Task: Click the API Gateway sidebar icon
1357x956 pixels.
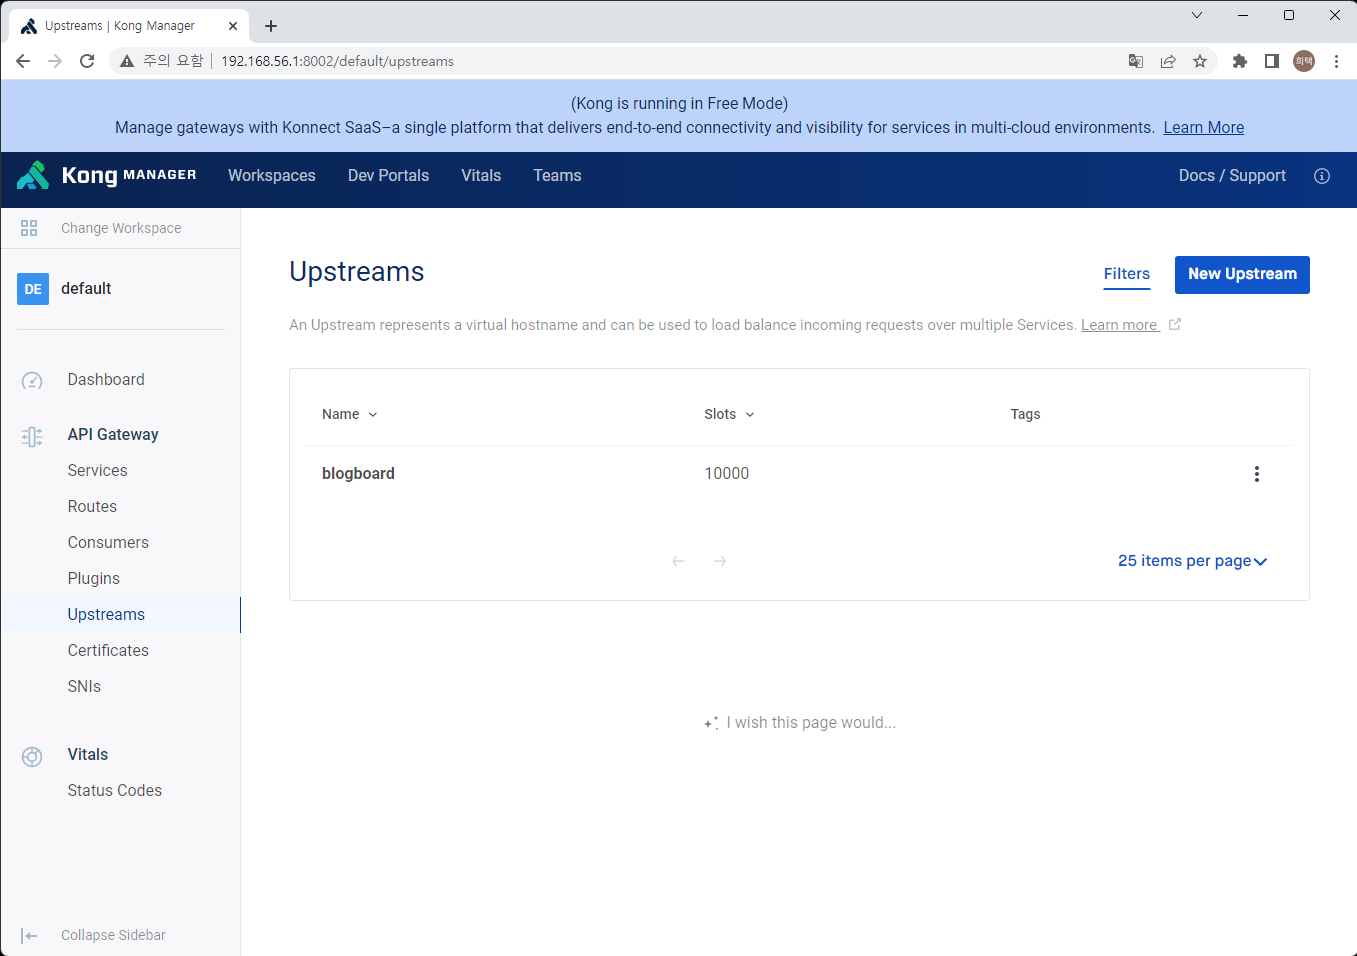Action: 32,436
